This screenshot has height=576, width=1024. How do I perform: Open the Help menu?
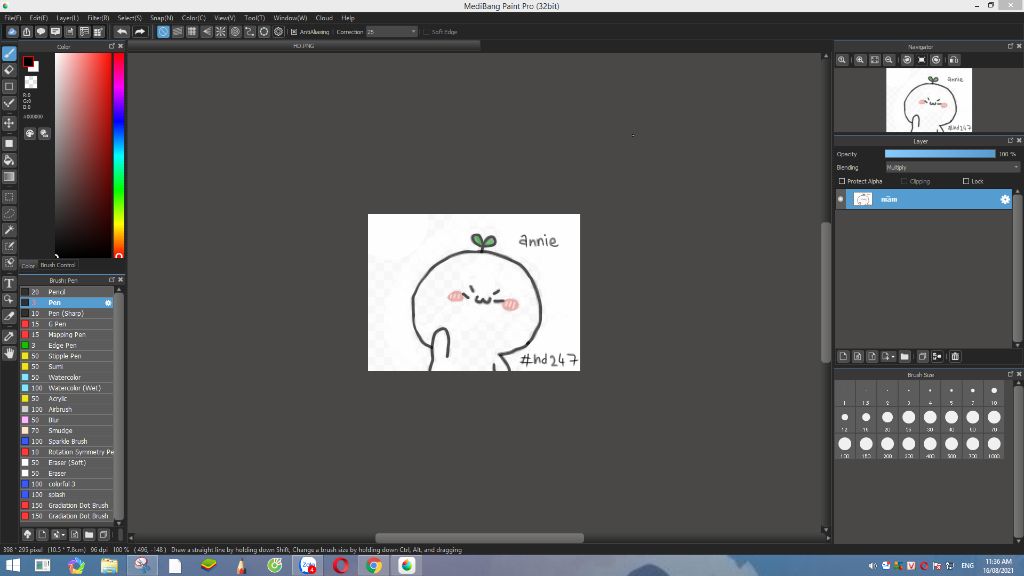click(x=348, y=18)
